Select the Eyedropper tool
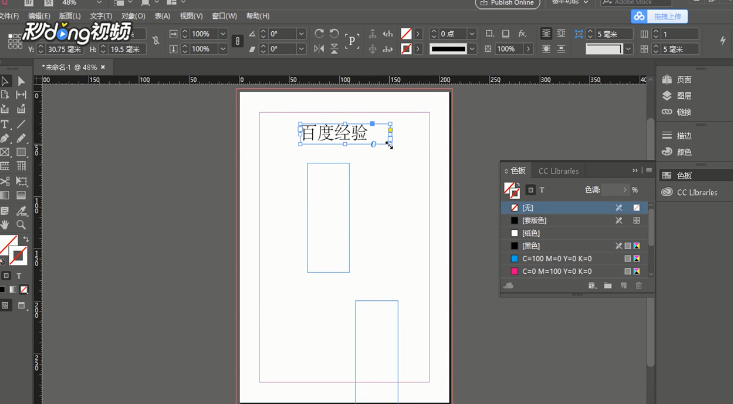The image size is (733, 404). [22, 211]
